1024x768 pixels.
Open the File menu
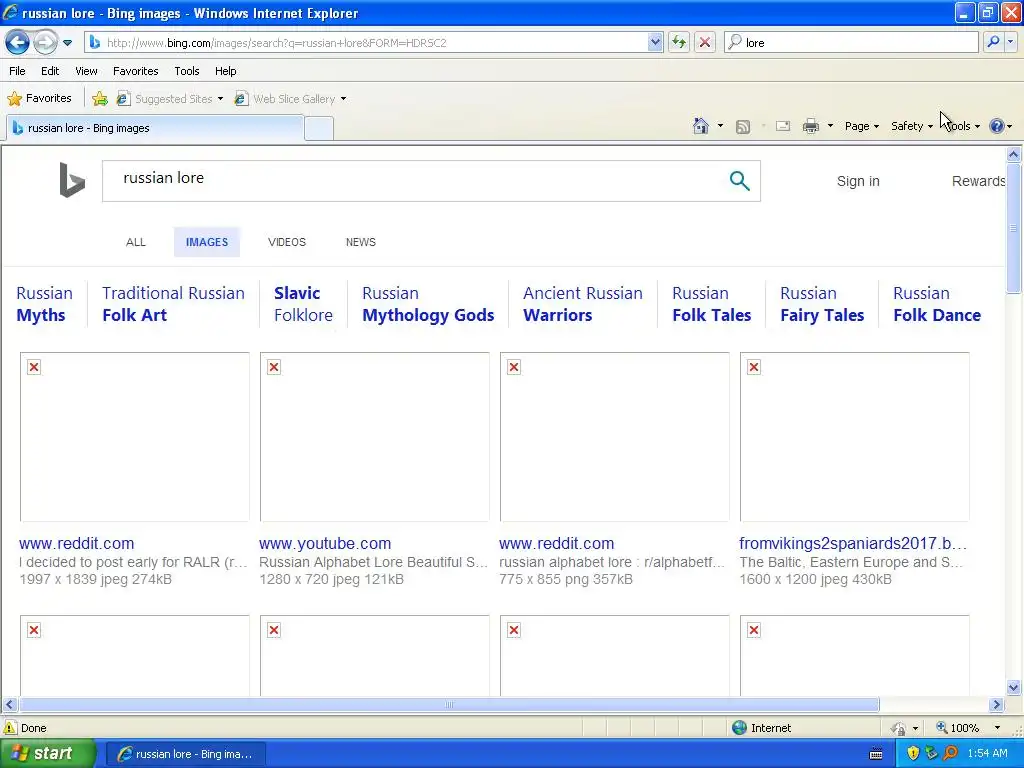coord(18,71)
